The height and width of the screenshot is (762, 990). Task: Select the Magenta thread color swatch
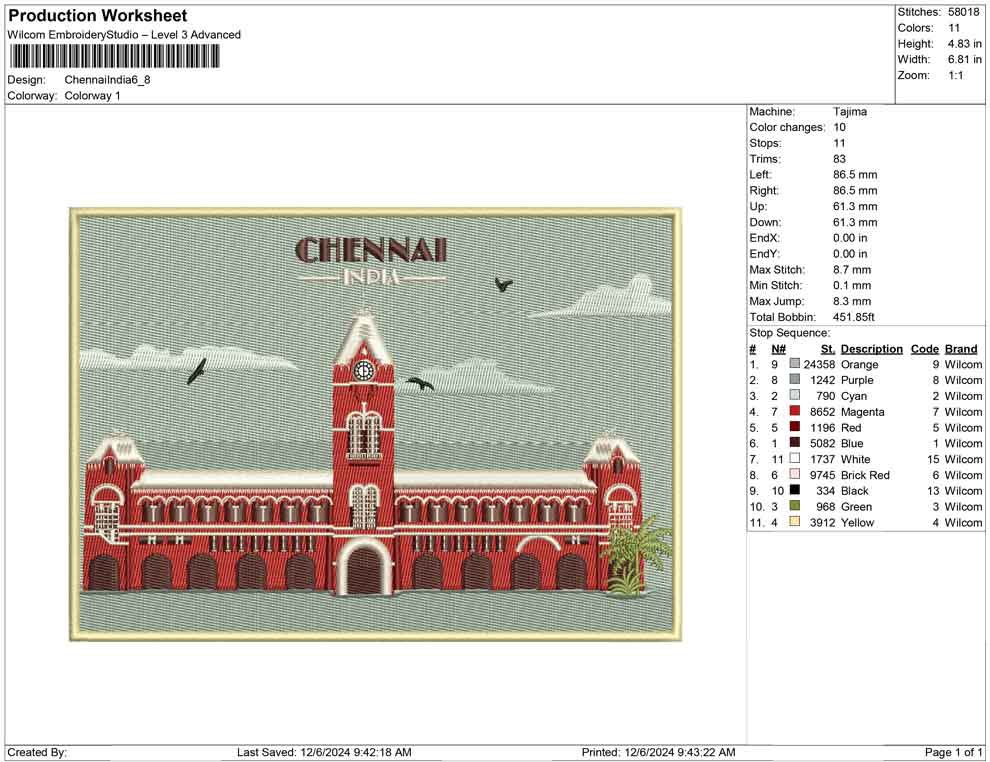pos(794,412)
